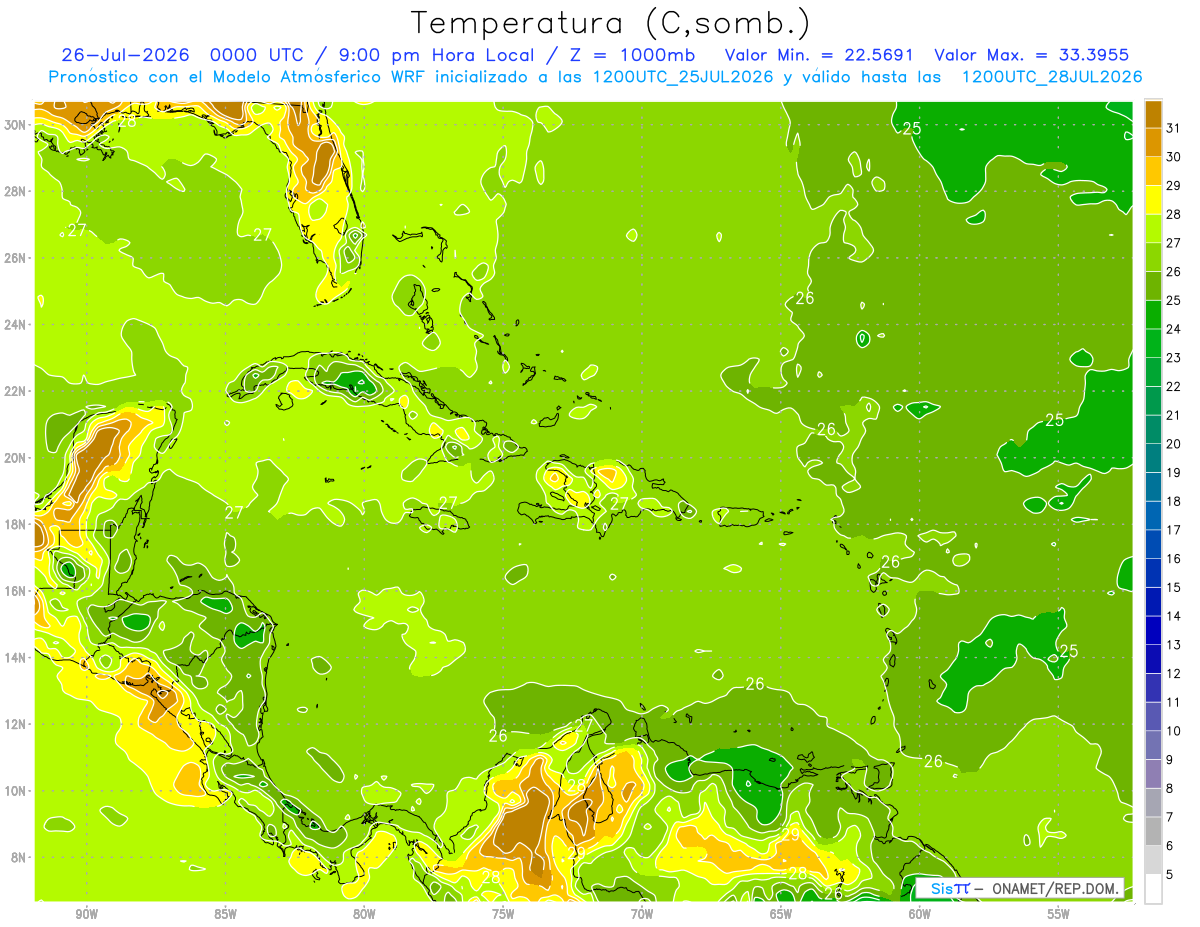Click the darkest brown swatch atop color scale

(x=1154, y=114)
